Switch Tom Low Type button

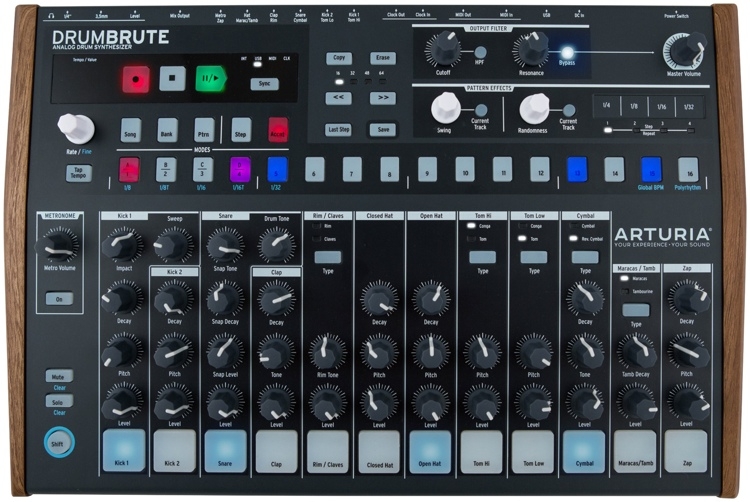534,257
